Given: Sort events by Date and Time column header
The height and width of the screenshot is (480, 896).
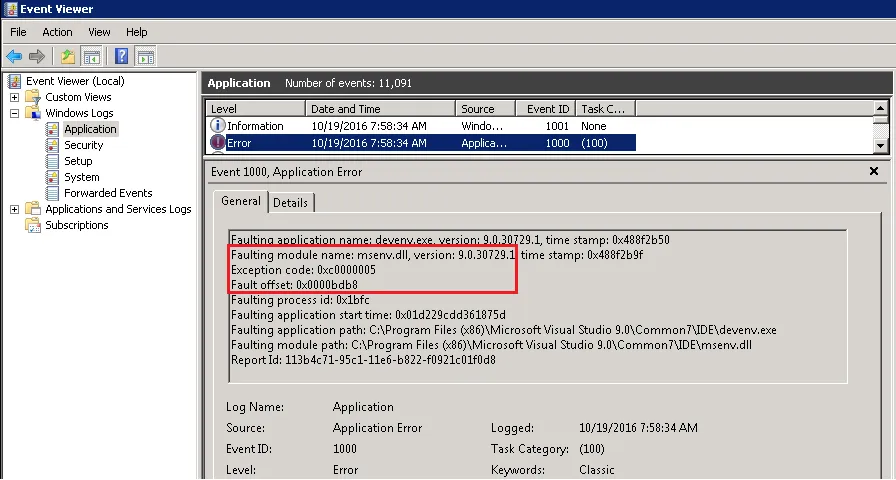Looking at the screenshot, I should pos(380,109).
